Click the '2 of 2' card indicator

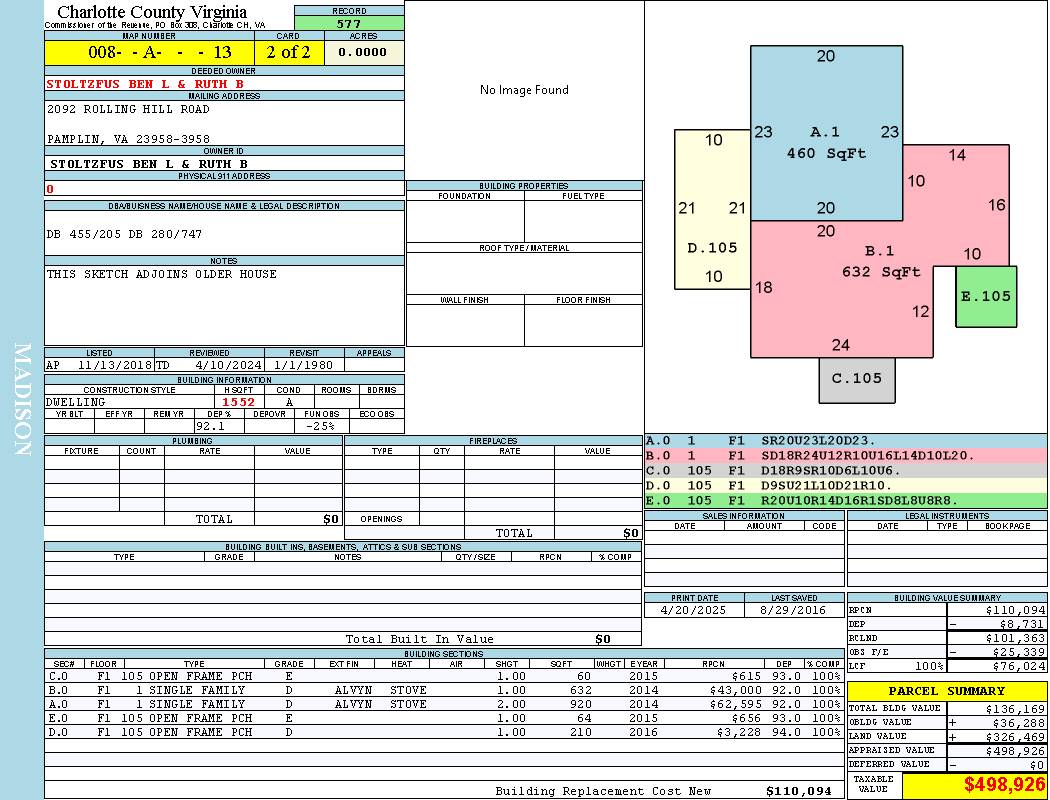pyautogui.click(x=288, y=52)
